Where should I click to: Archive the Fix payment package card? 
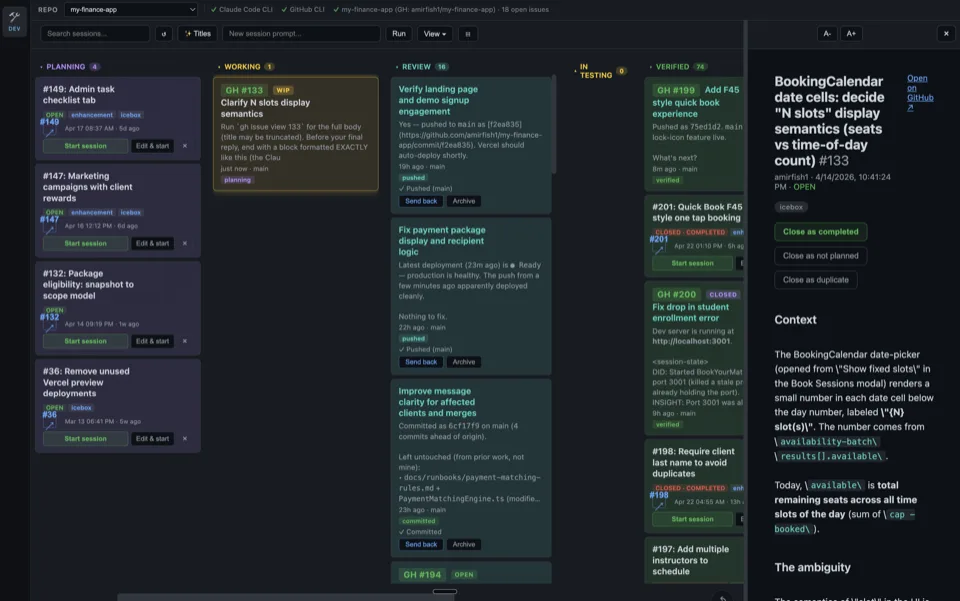pos(463,362)
